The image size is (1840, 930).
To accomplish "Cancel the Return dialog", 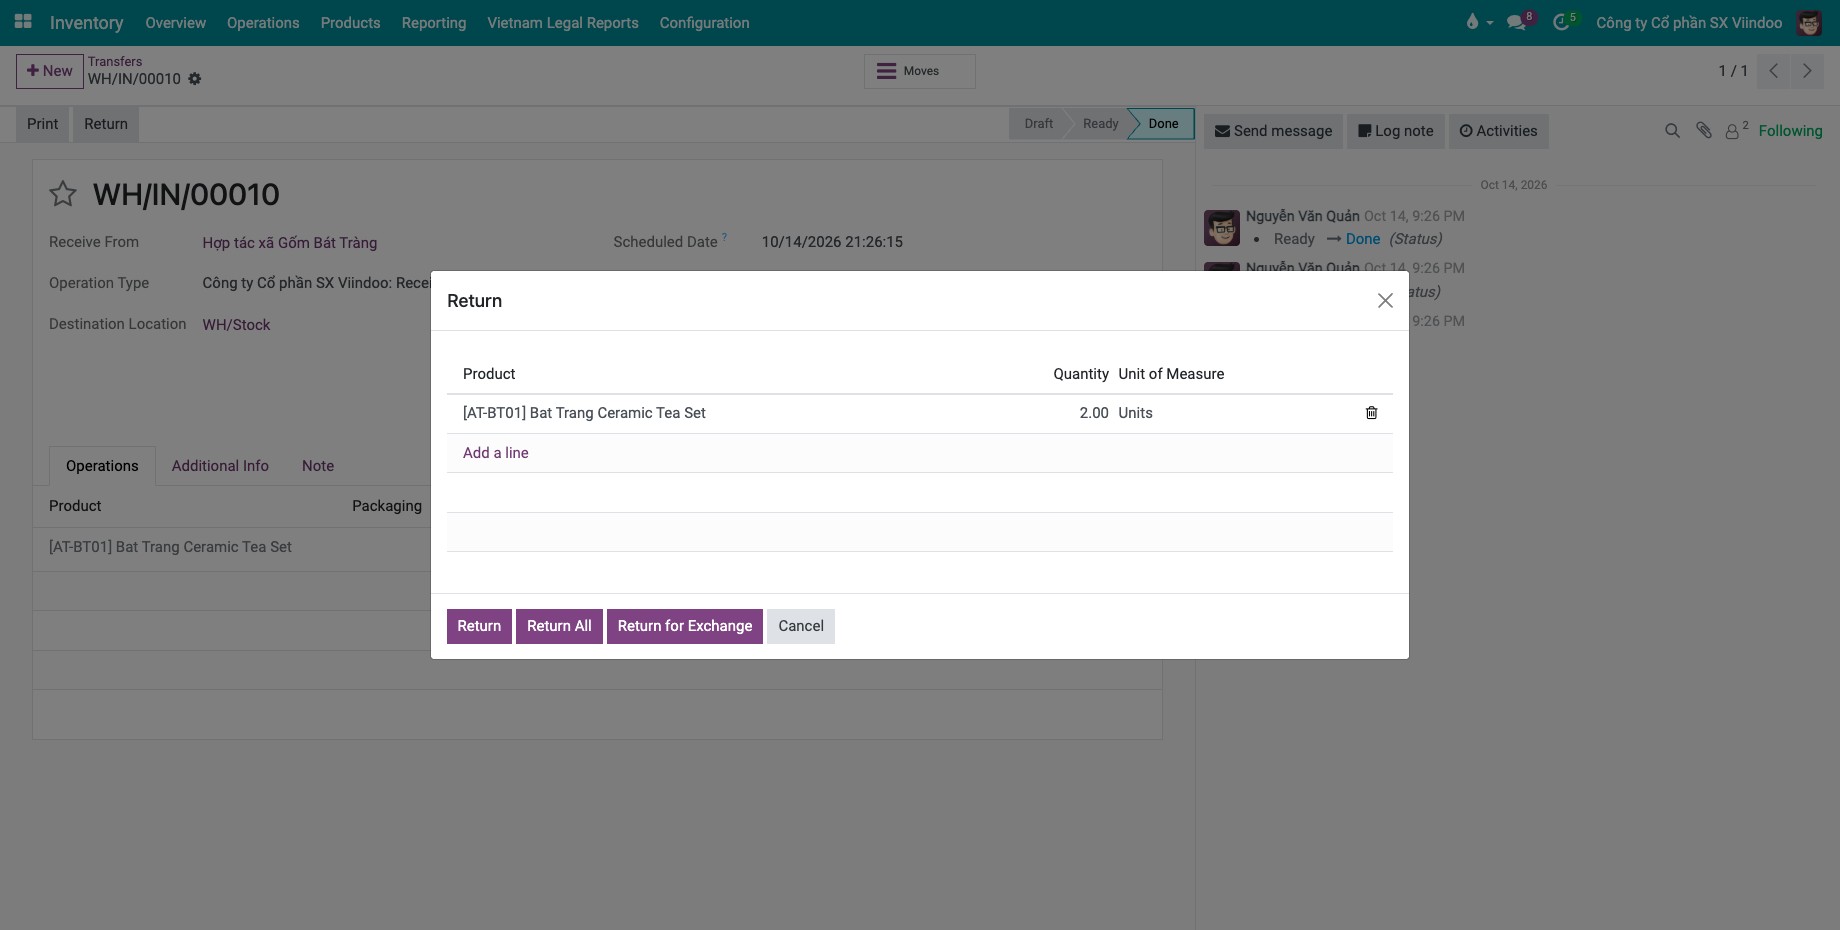I will coord(801,626).
